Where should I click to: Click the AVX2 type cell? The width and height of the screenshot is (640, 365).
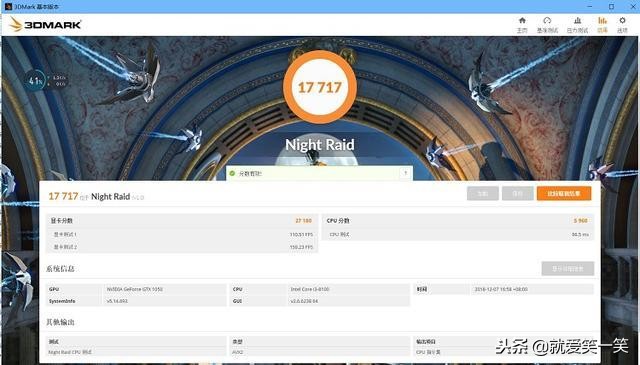[x=238, y=352]
